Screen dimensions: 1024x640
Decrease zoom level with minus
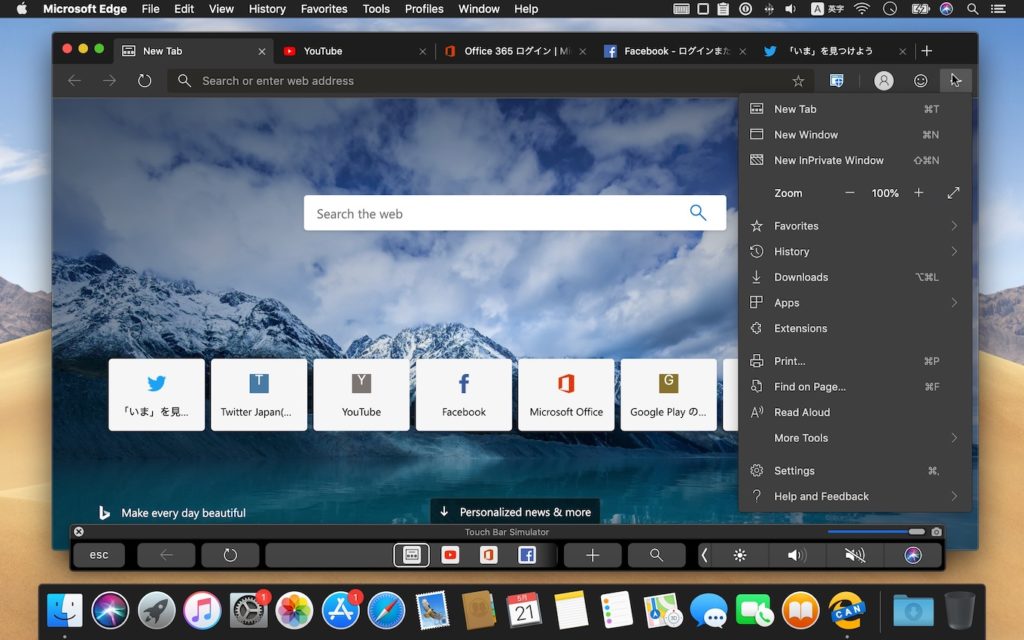850,193
